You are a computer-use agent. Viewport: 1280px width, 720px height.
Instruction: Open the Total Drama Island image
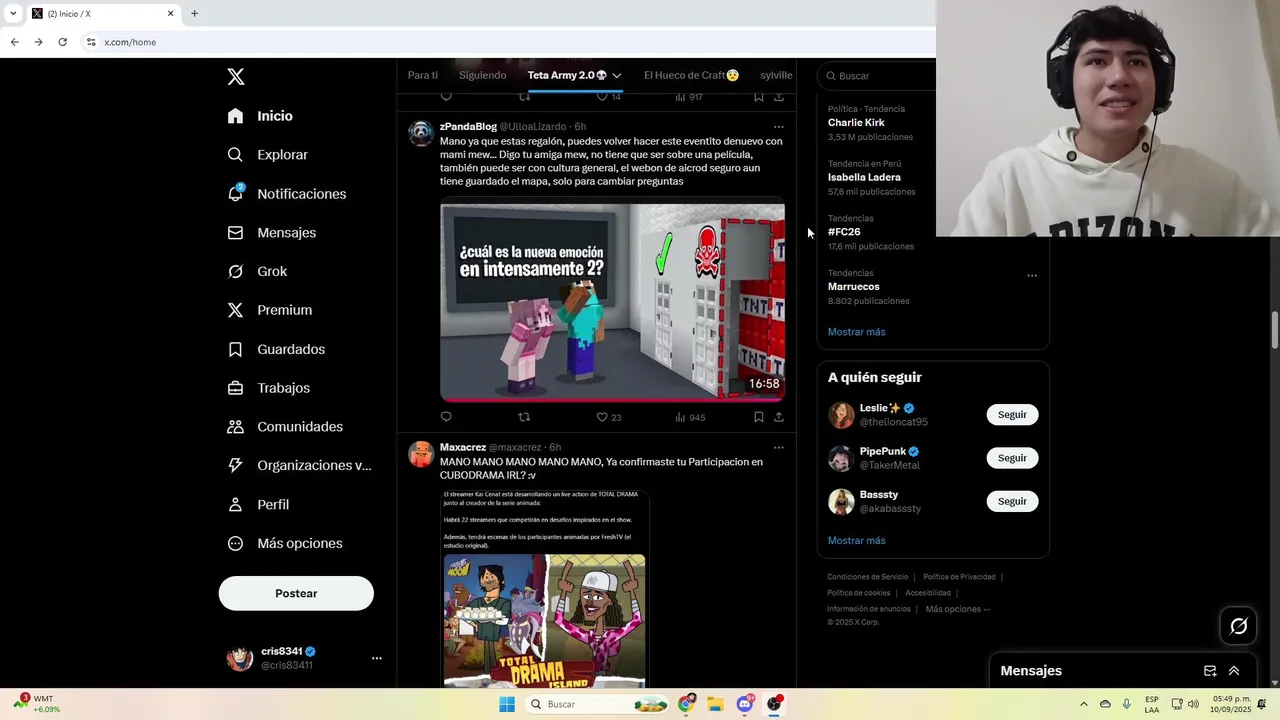[x=545, y=620]
